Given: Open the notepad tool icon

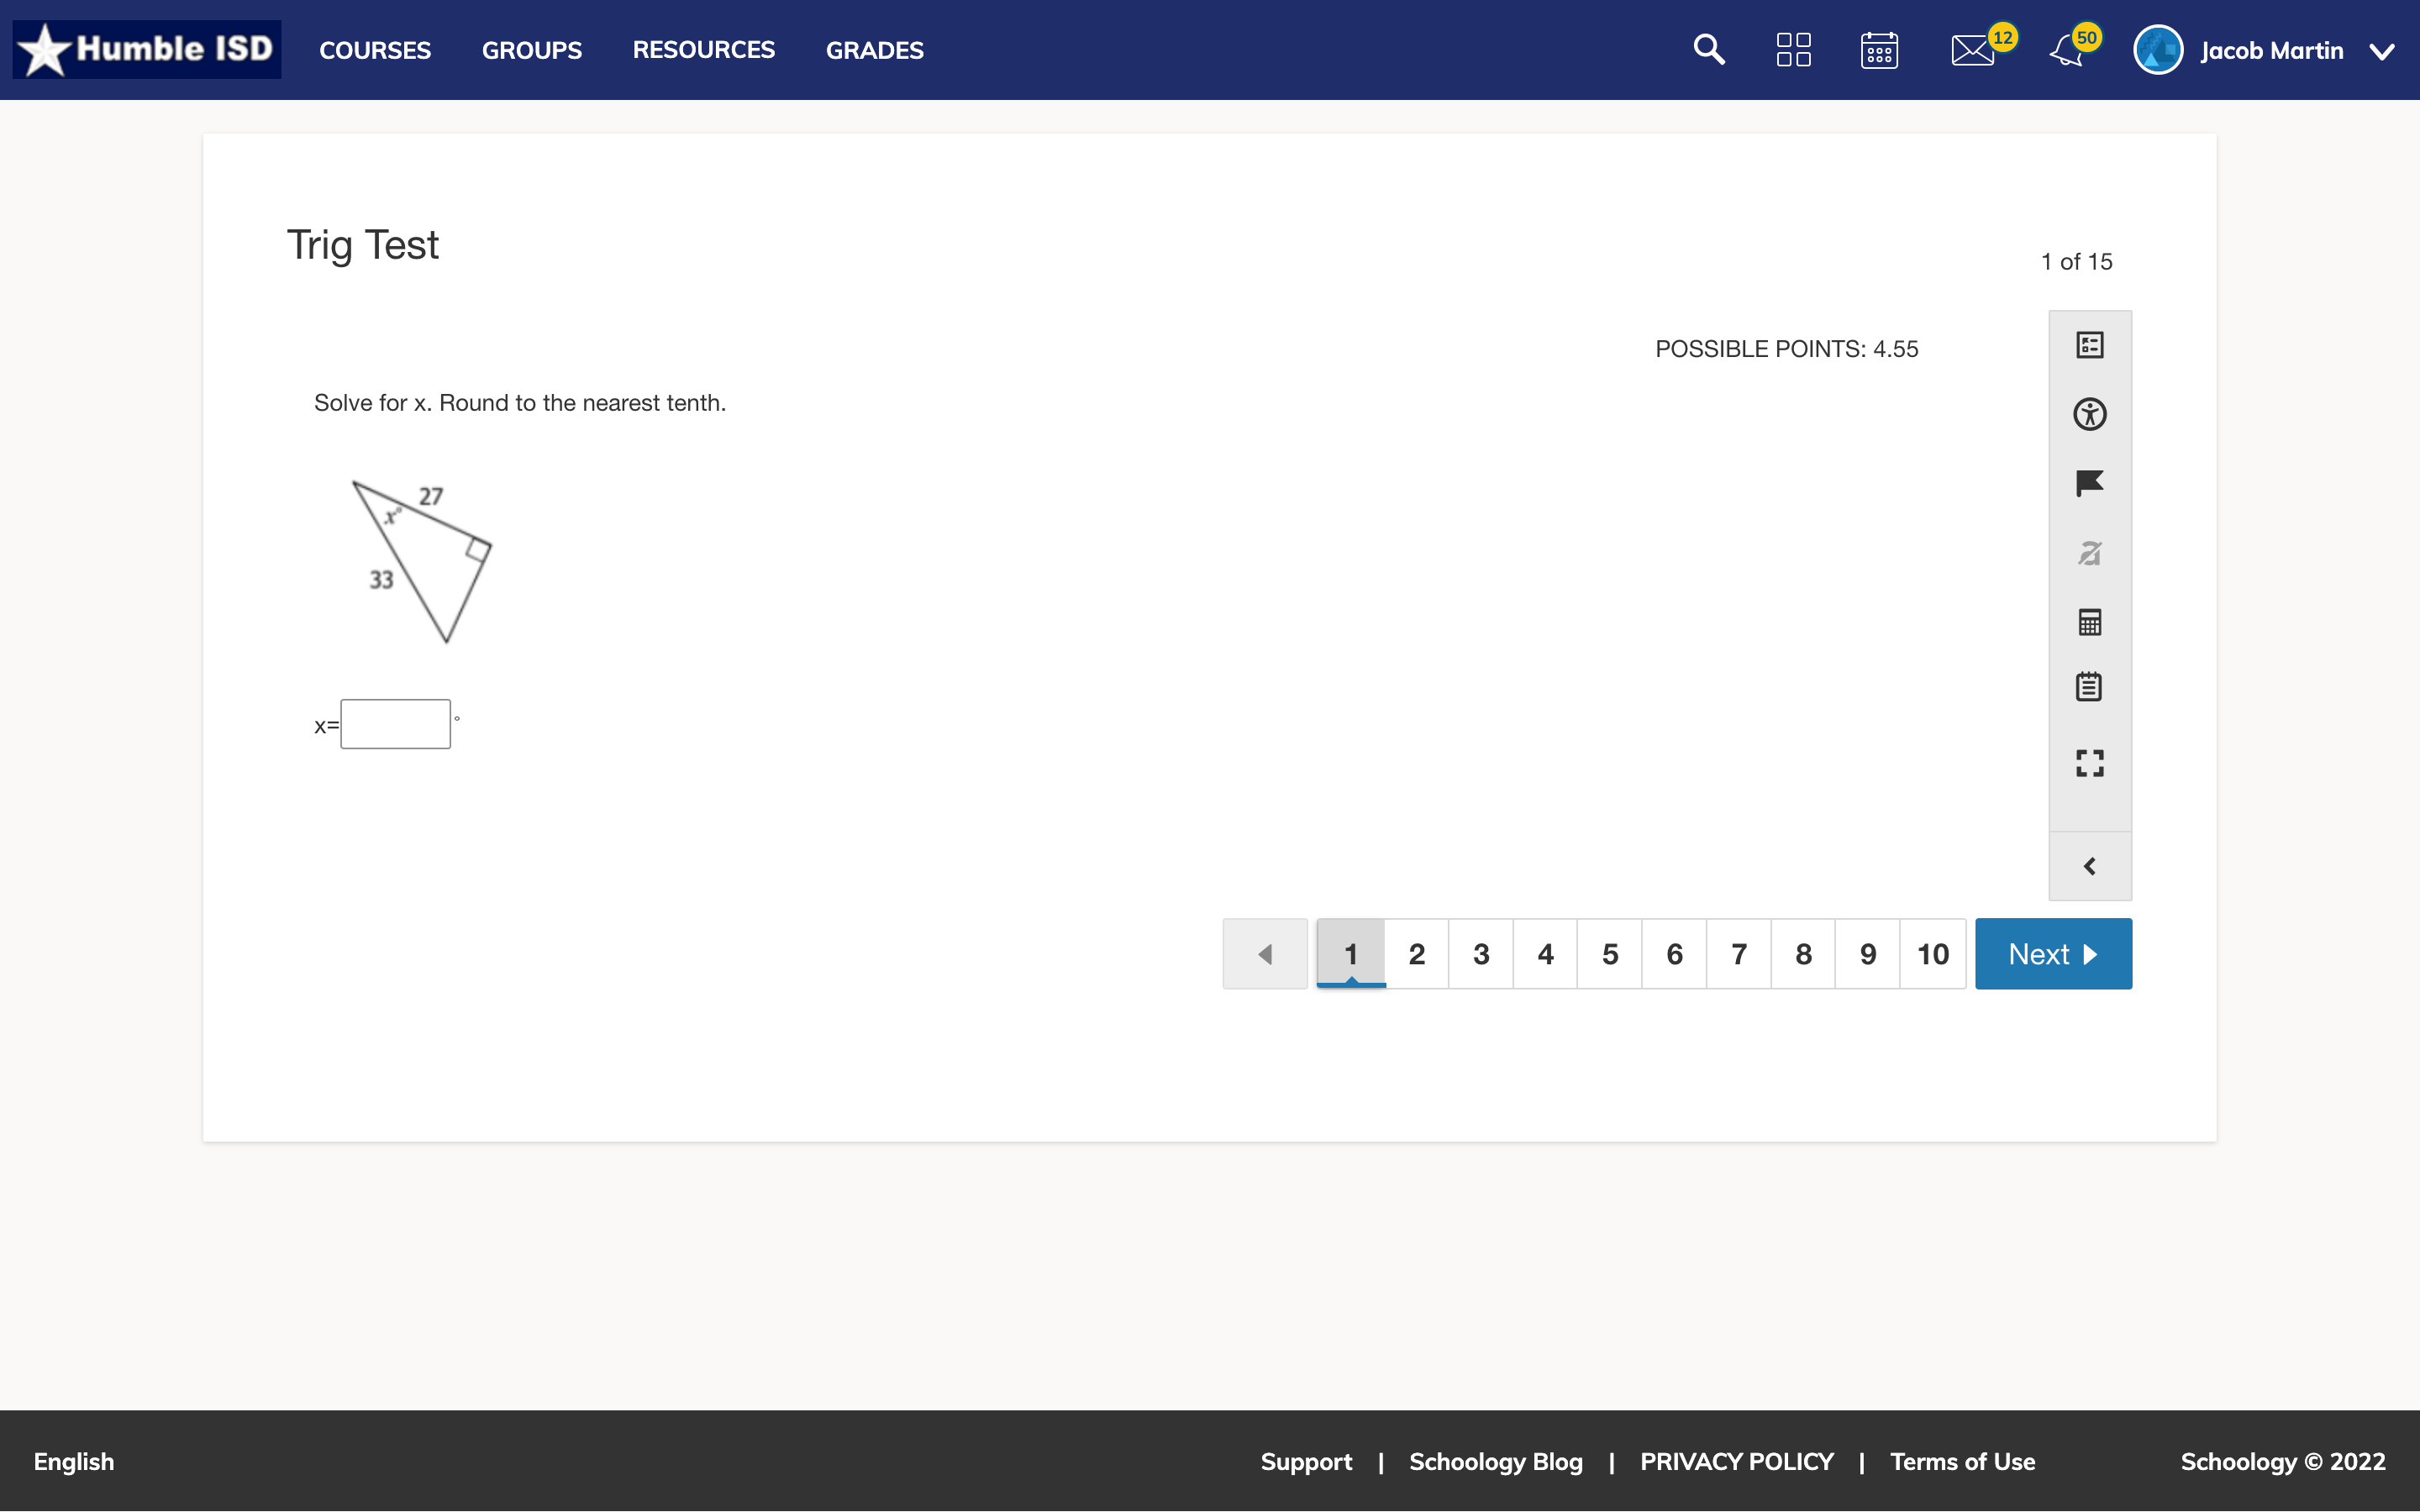Looking at the screenshot, I should tap(2089, 687).
